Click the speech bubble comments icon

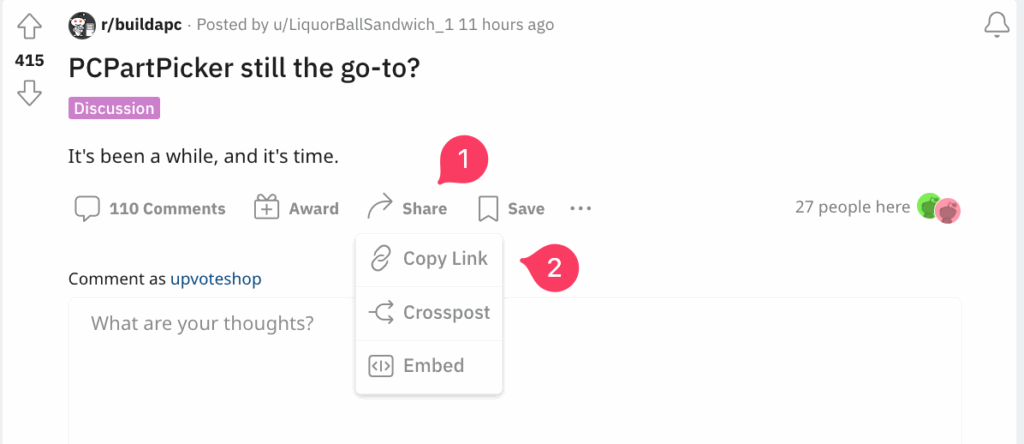88,209
